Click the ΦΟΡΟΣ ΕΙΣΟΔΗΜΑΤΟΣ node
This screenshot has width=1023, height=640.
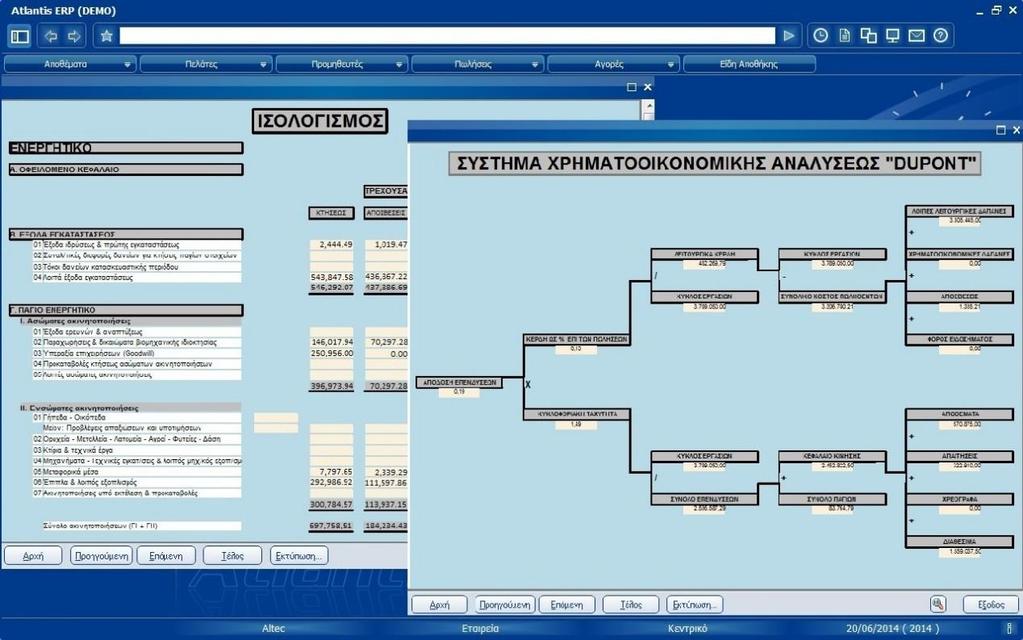coord(960,339)
